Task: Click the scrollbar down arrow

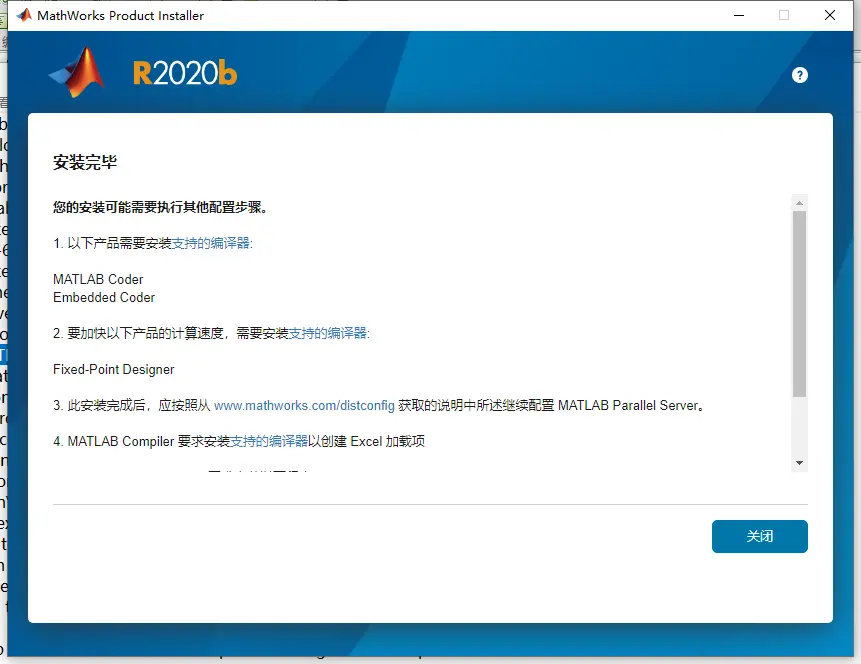Action: (800, 463)
